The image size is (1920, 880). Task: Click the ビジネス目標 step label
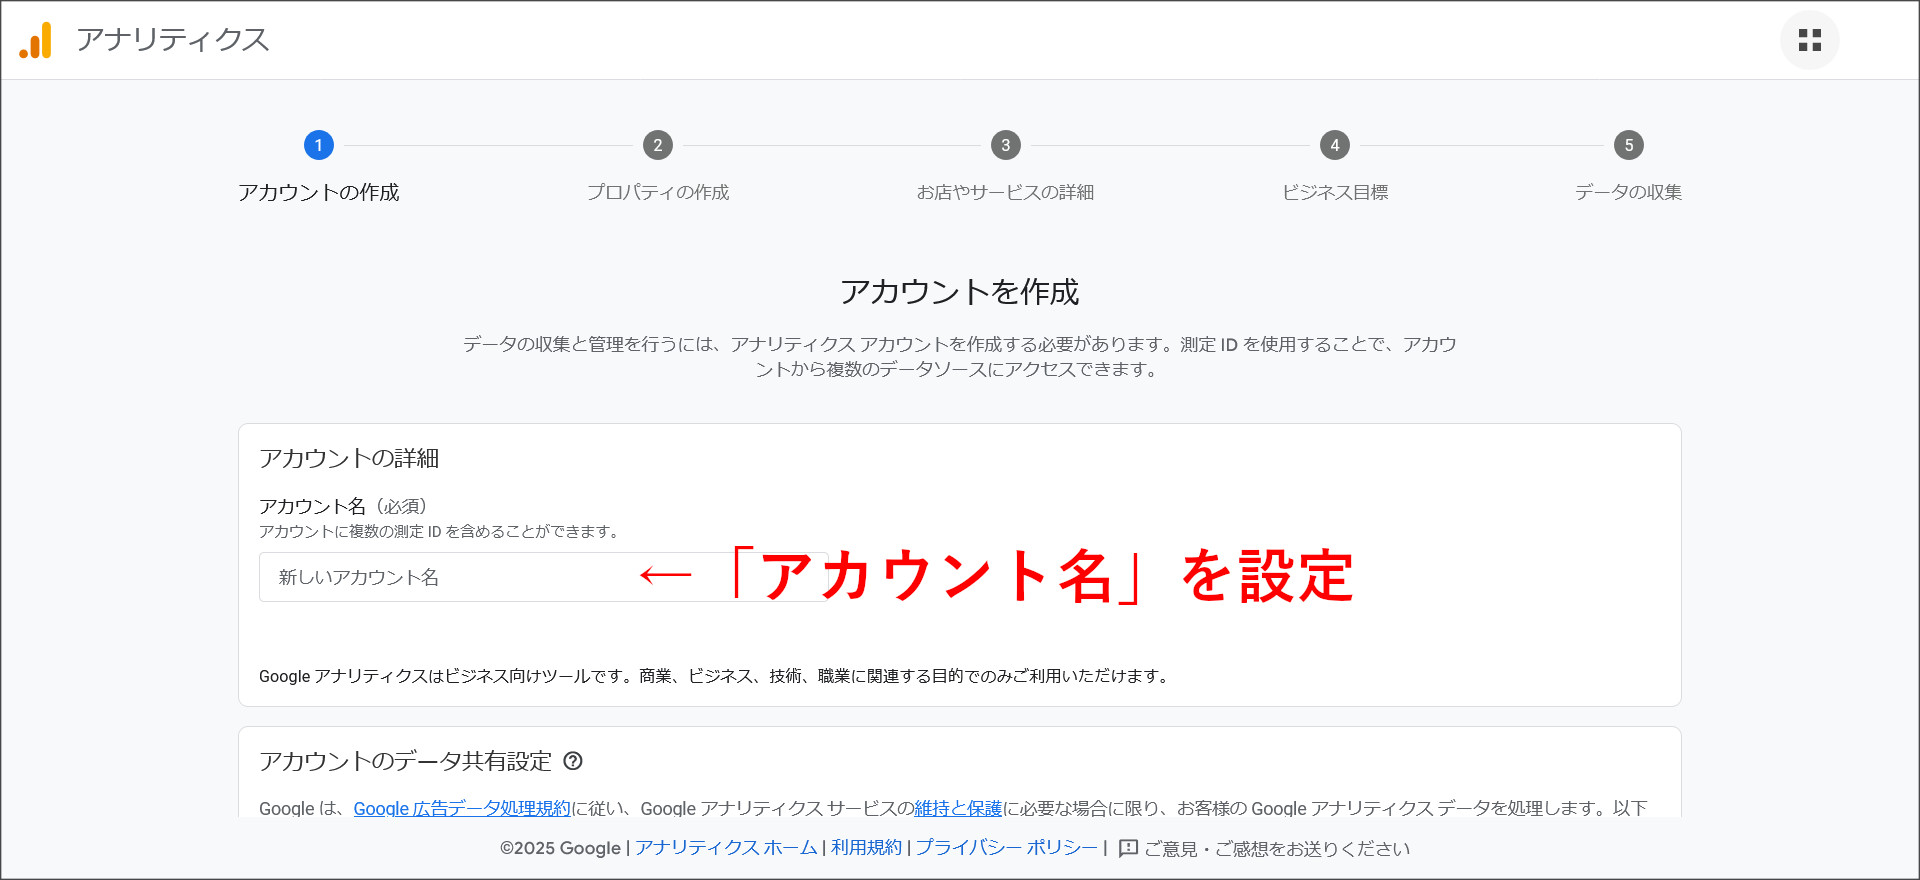pos(1334,192)
